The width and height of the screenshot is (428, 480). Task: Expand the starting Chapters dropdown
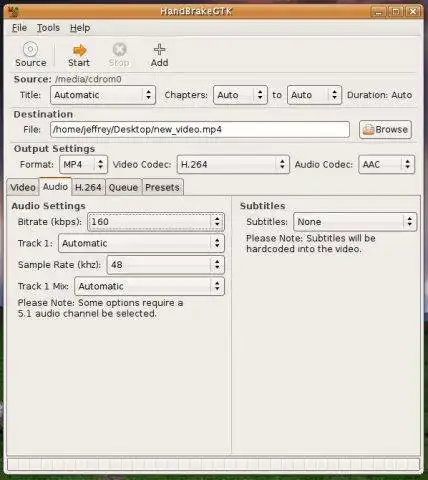coord(240,95)
